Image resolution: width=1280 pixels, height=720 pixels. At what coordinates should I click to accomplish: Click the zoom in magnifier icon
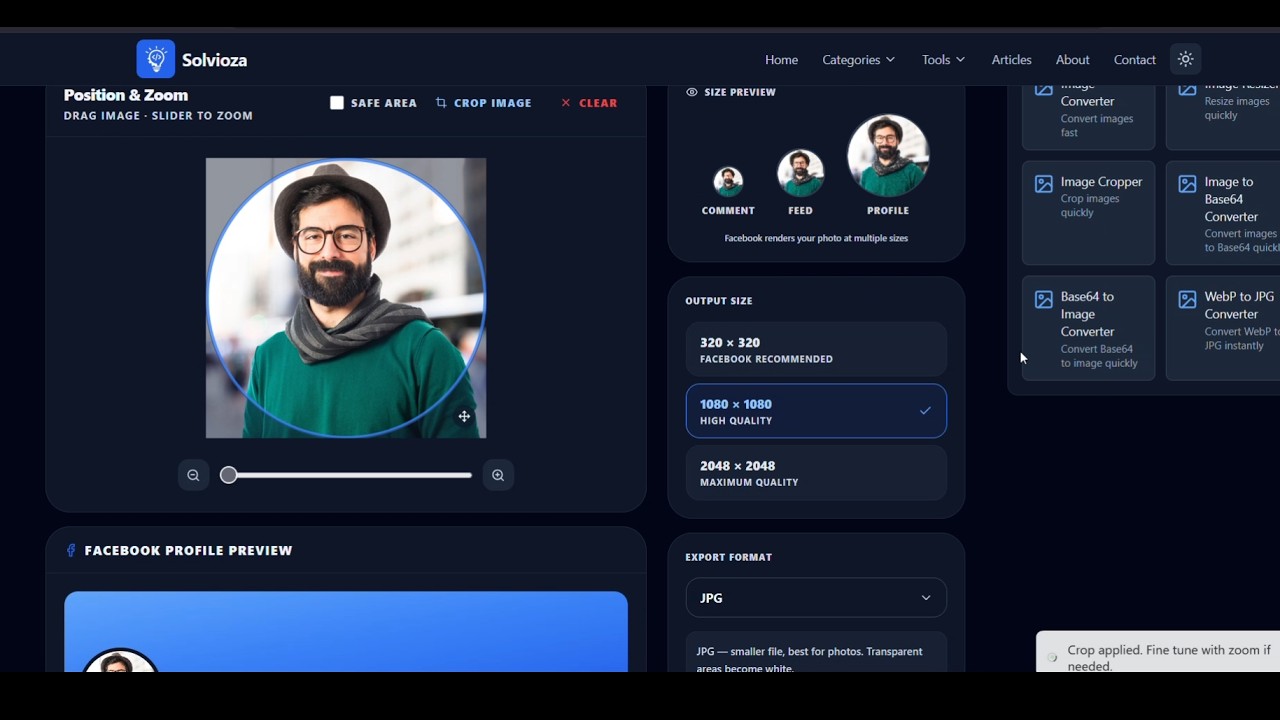tap(498, 475)
